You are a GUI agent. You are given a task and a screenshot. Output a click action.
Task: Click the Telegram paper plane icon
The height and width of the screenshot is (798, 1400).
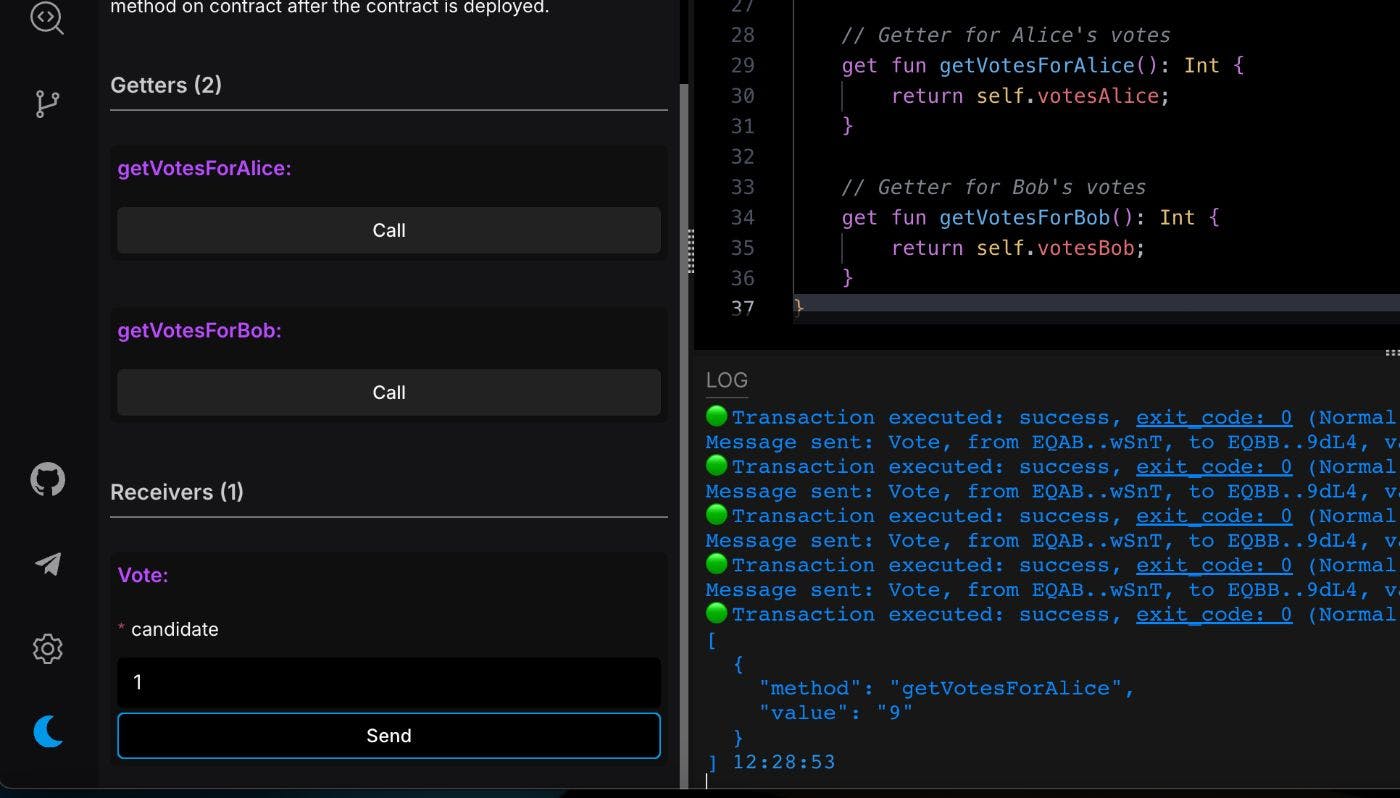[x=47, y=564]
